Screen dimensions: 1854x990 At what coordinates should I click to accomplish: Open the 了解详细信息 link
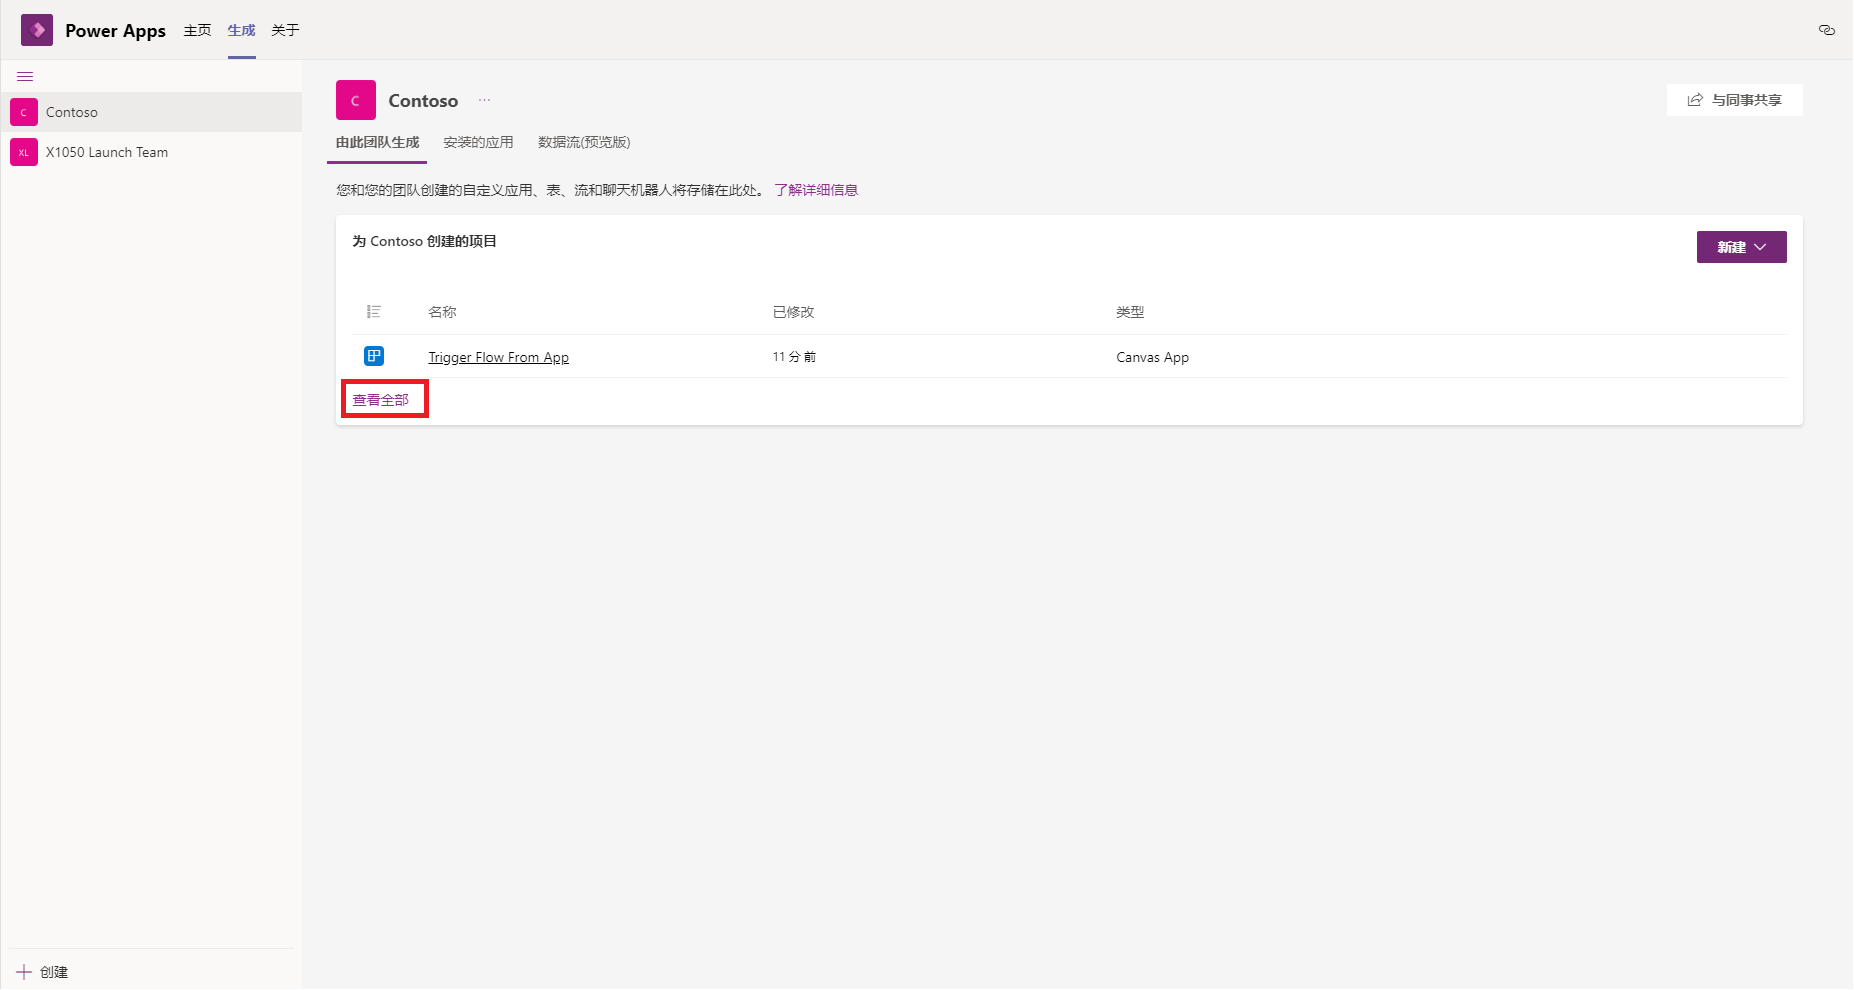pos(816,190)
